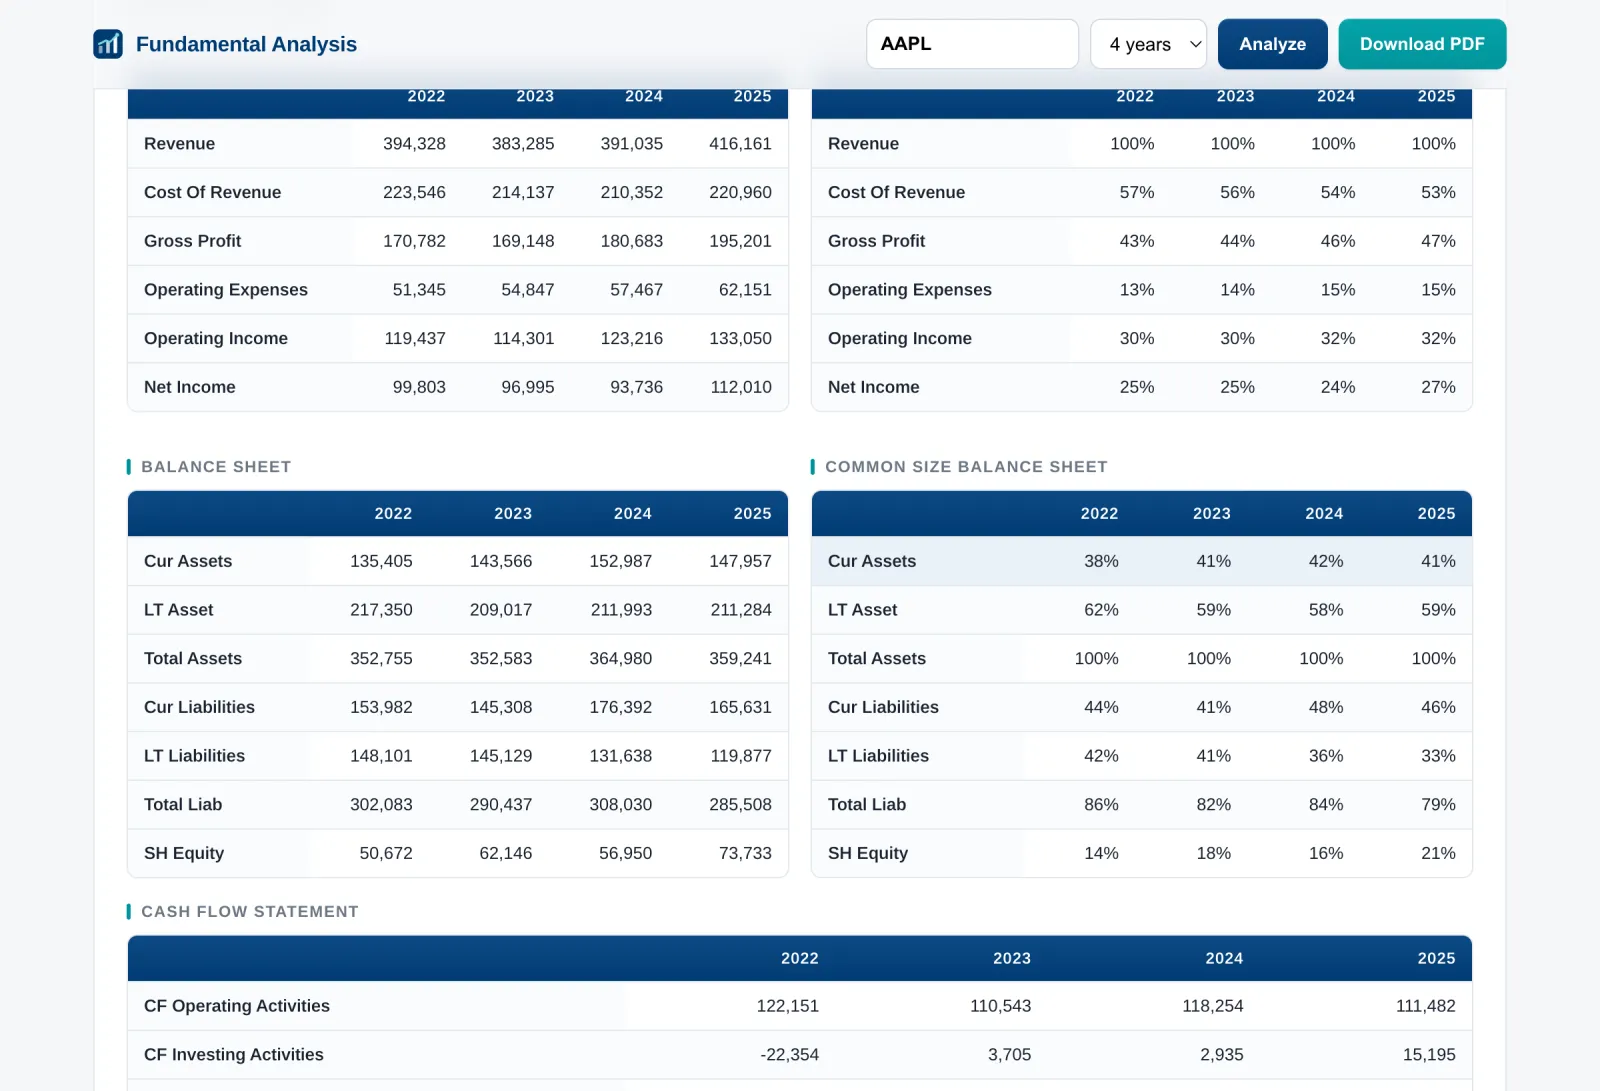1600x1091 pixels.
Task: Select the Cur Liabilities label in balance sheet
Action: point(199,707)
